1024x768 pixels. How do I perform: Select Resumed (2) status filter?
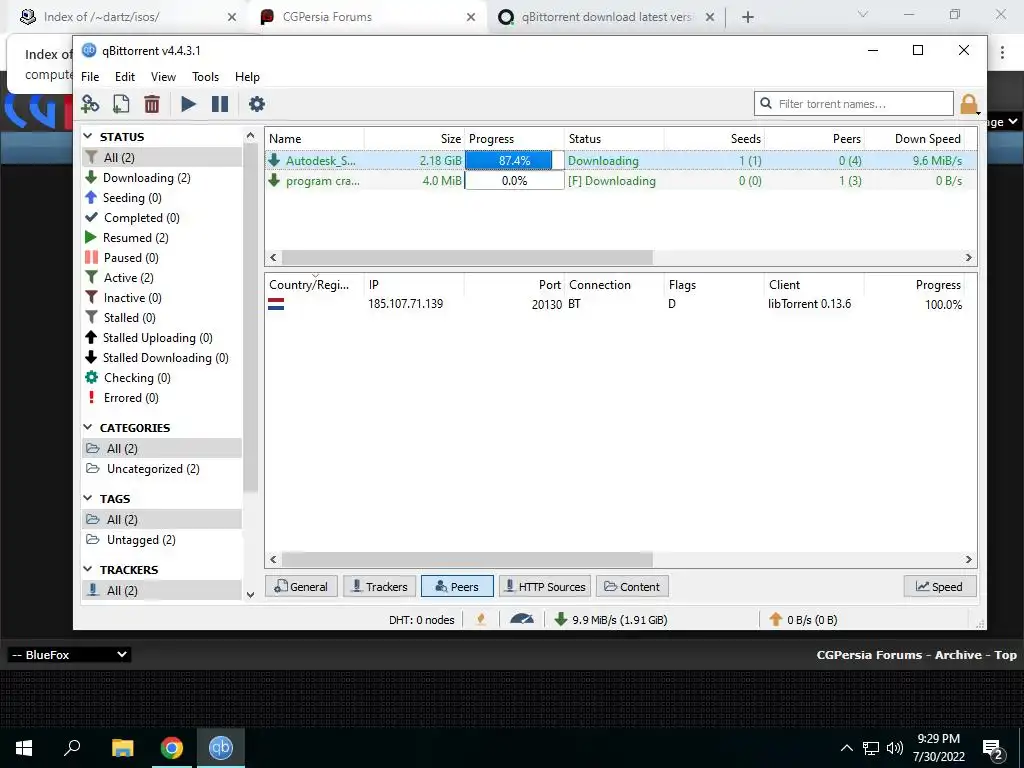click(135, 238)
